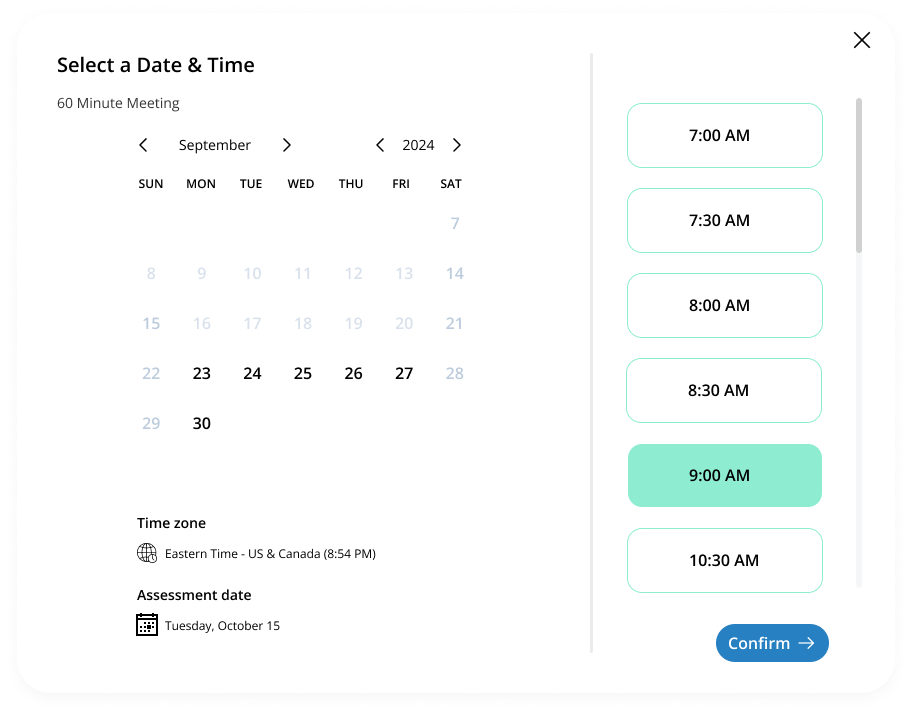Choose the 7:30 AM time slot

(724, 220)
